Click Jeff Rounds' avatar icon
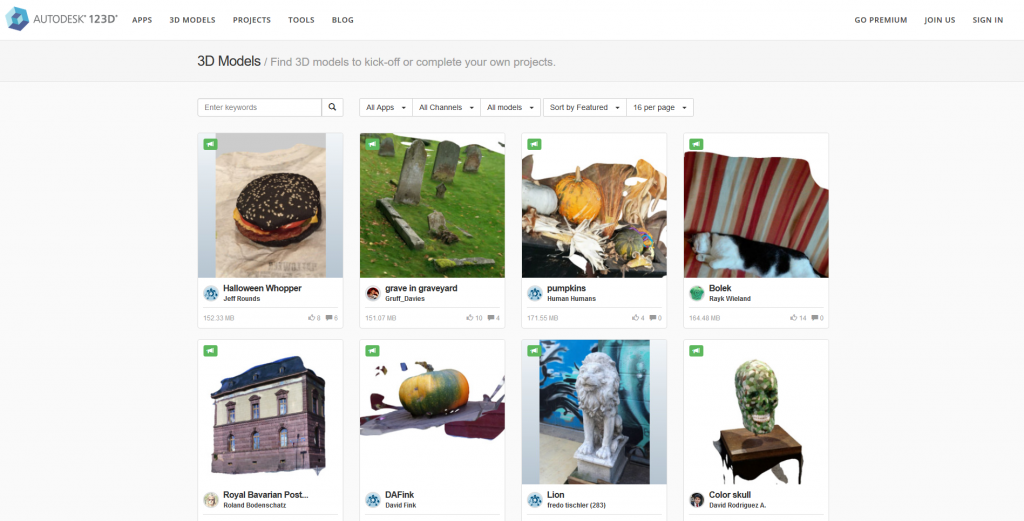 click(x=211, y=293)
